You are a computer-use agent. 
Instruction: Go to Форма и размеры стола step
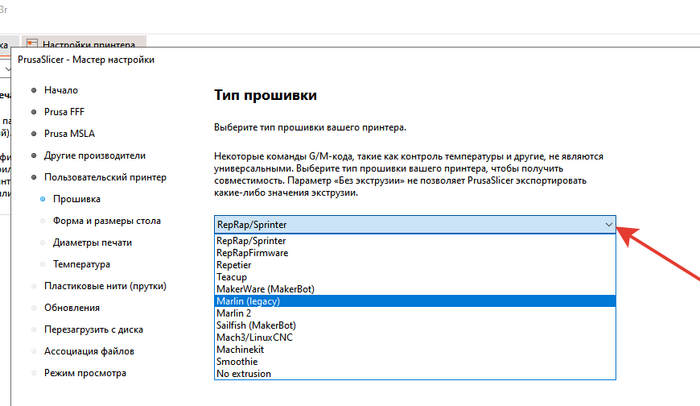click(107, 221)
